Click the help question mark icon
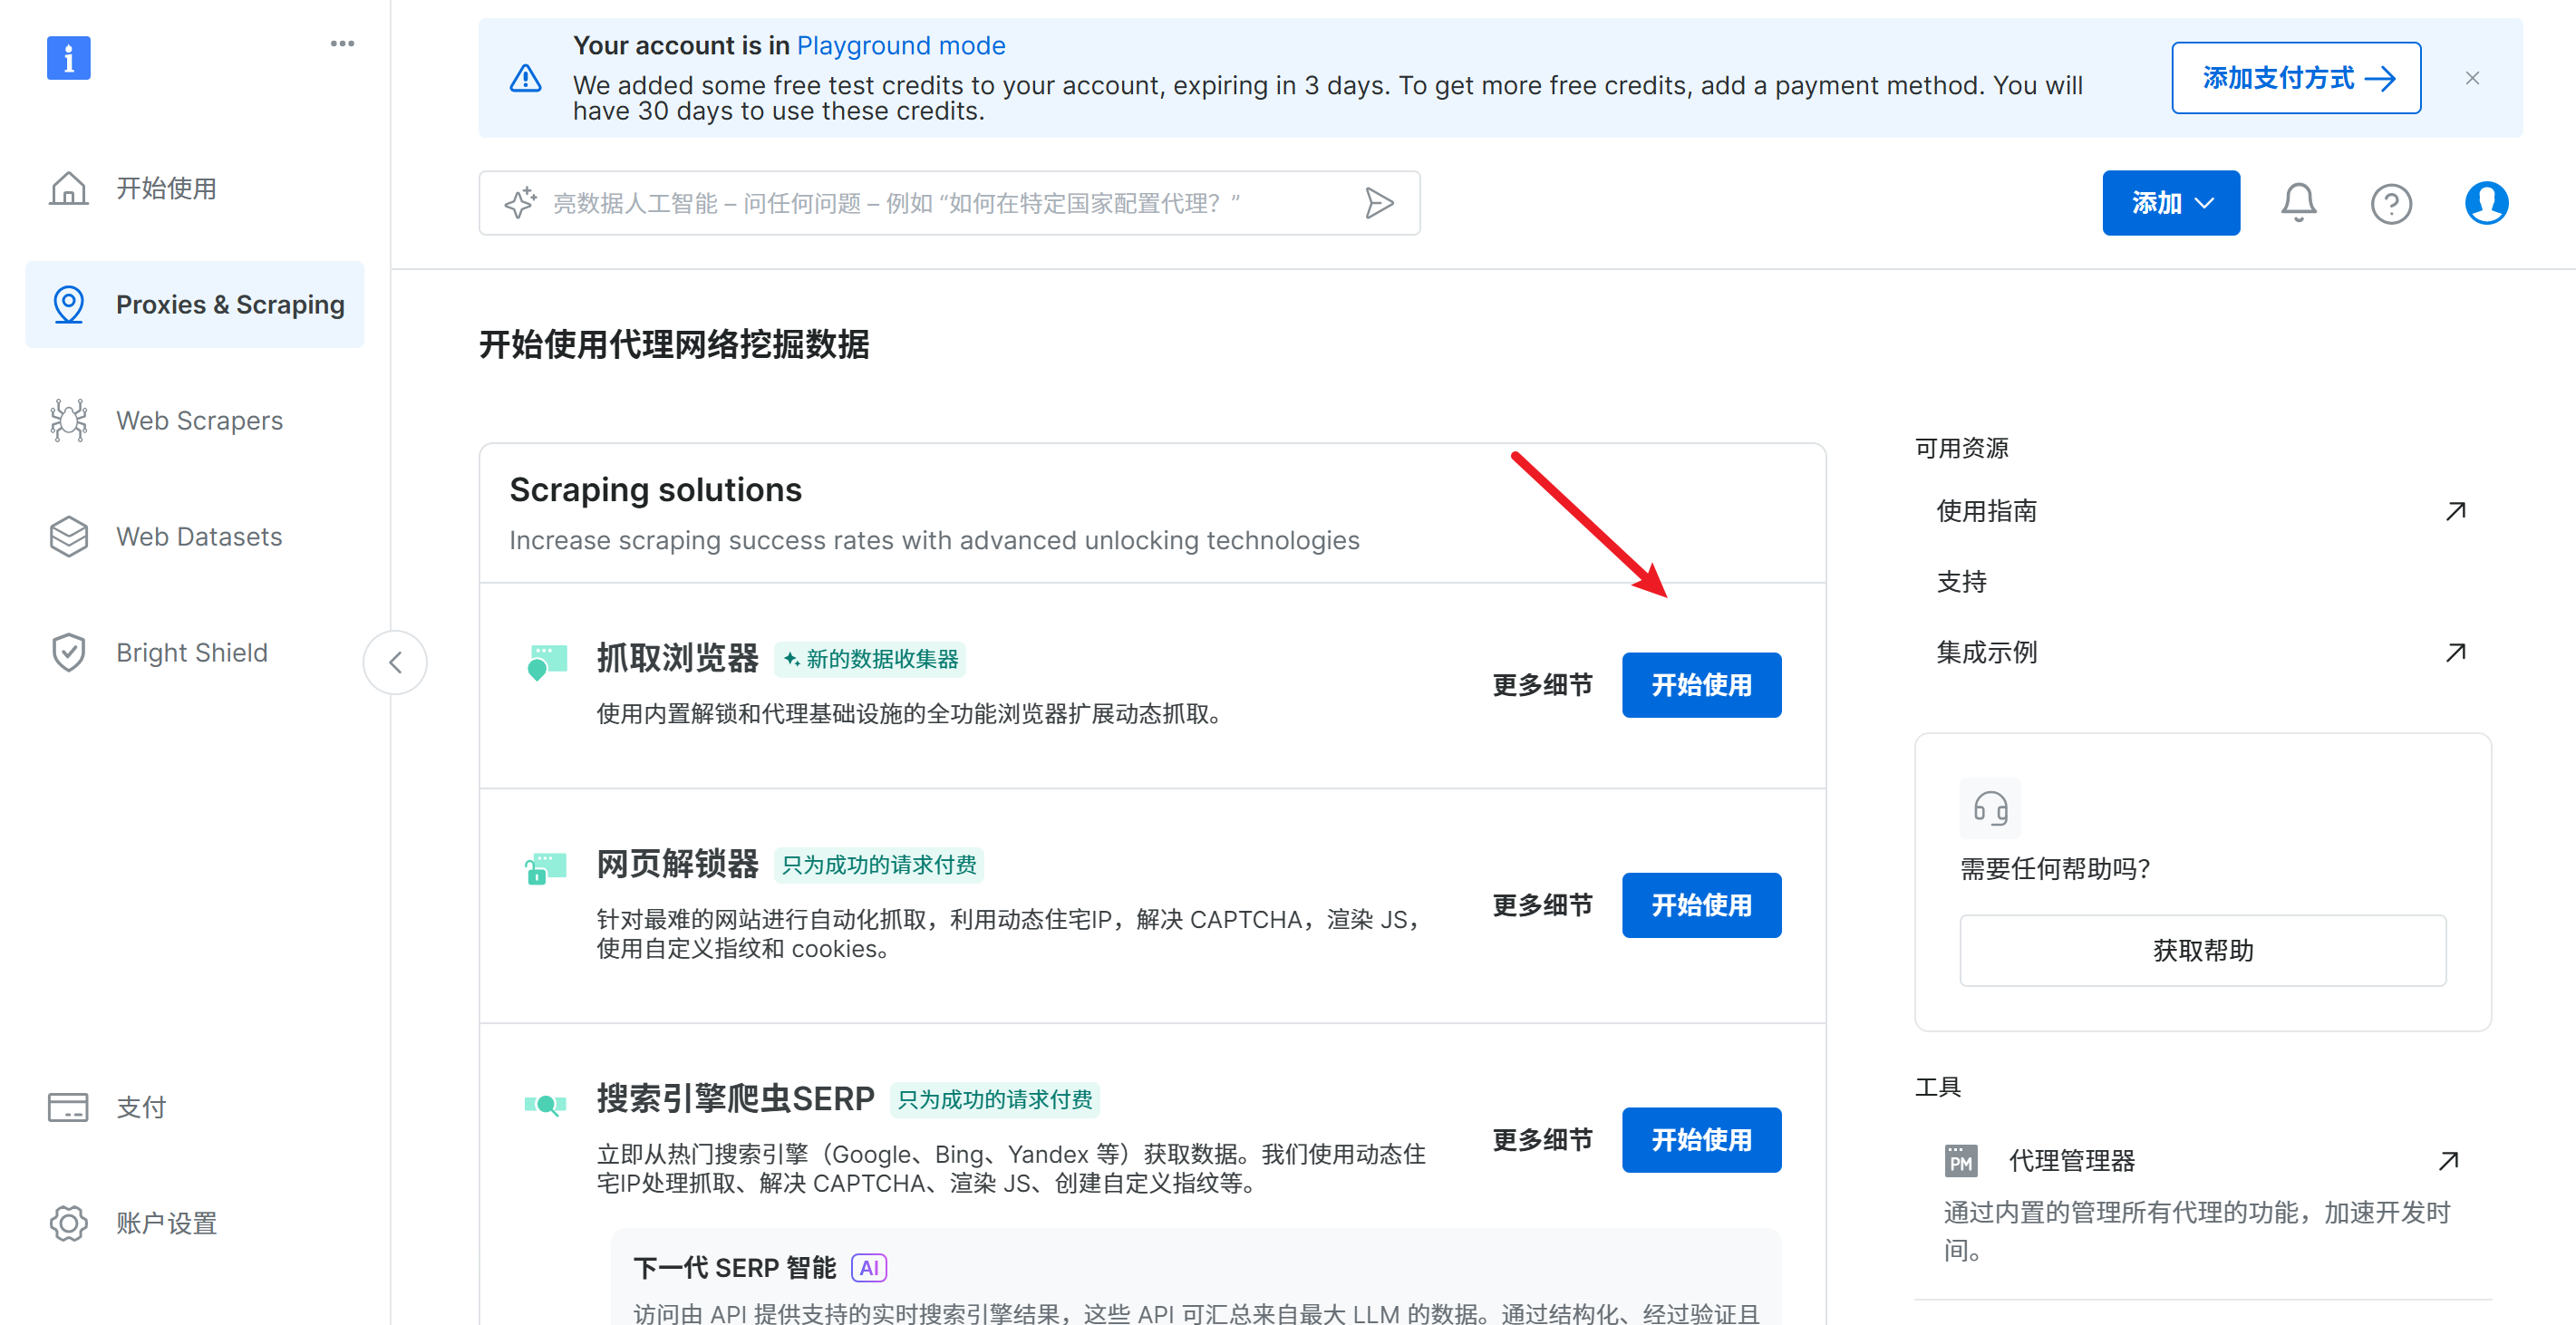This screenshot has height=1325, width=2576. pos(2391,204)
